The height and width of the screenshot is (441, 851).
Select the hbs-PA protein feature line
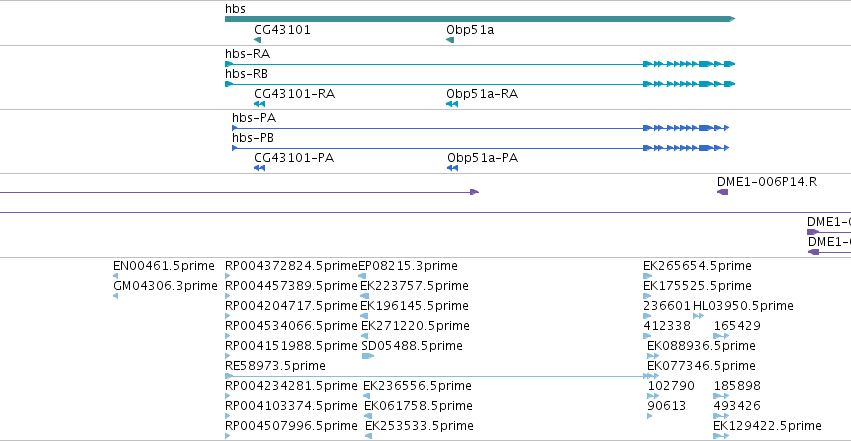(x=480, y=128)
